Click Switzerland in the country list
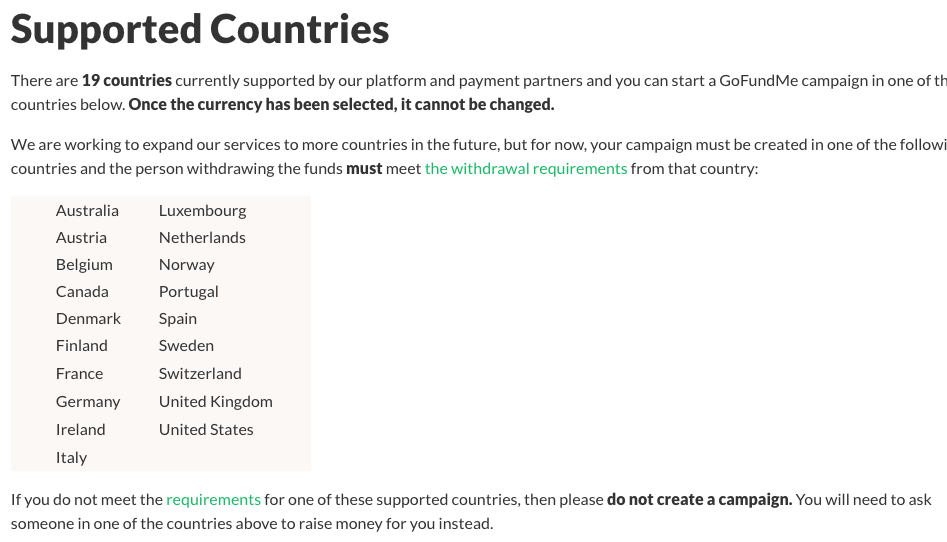 (x=200, y=373)
